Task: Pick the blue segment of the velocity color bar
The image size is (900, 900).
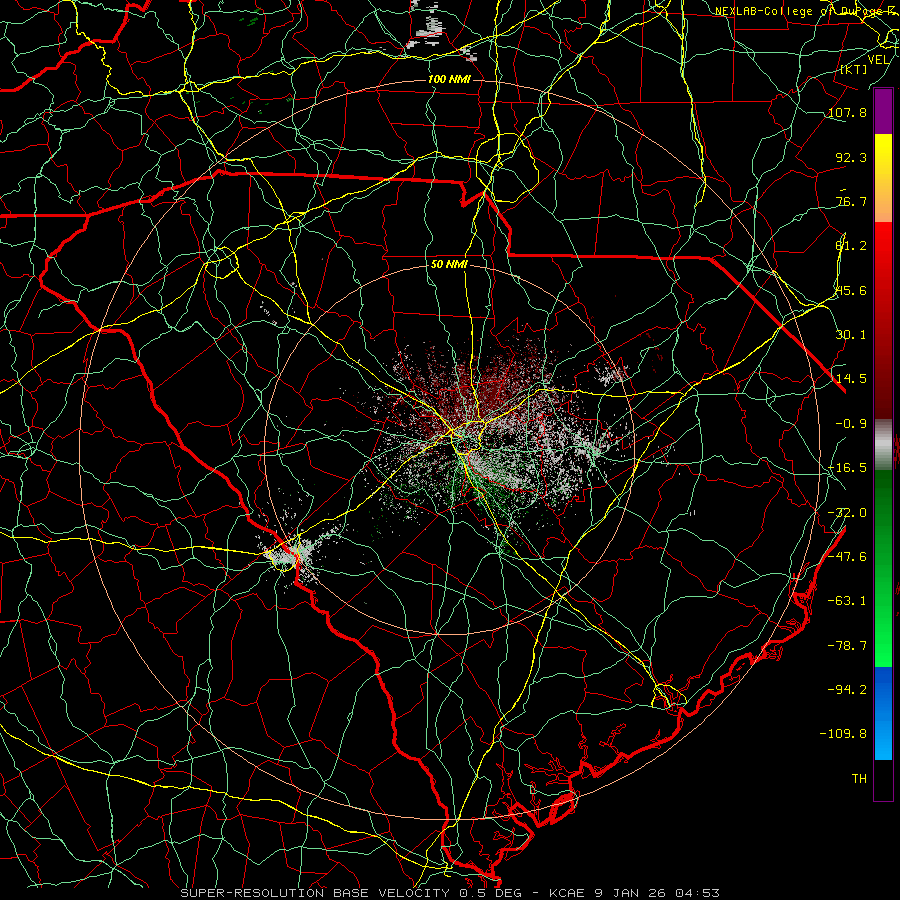Action: (x=883, y=713)
